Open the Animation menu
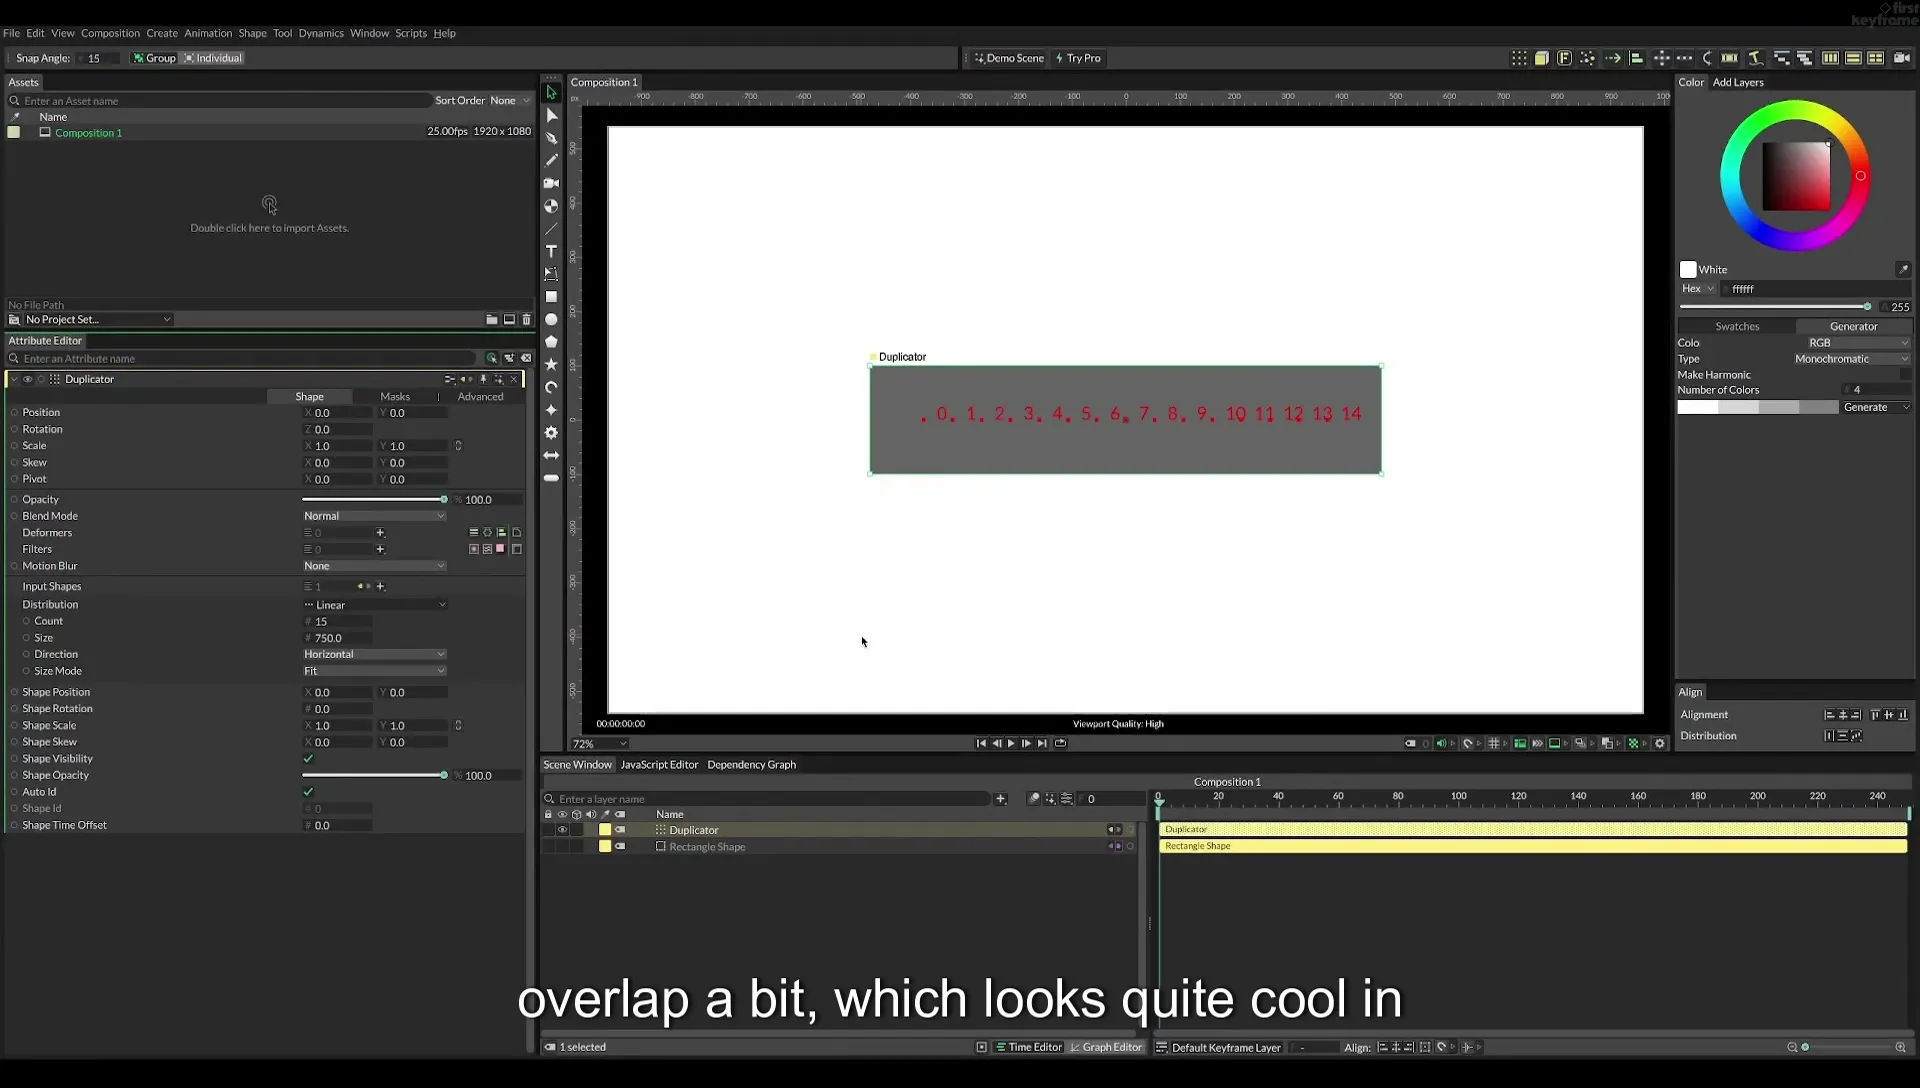1920x1088 pixels. [x=208, y=33]
